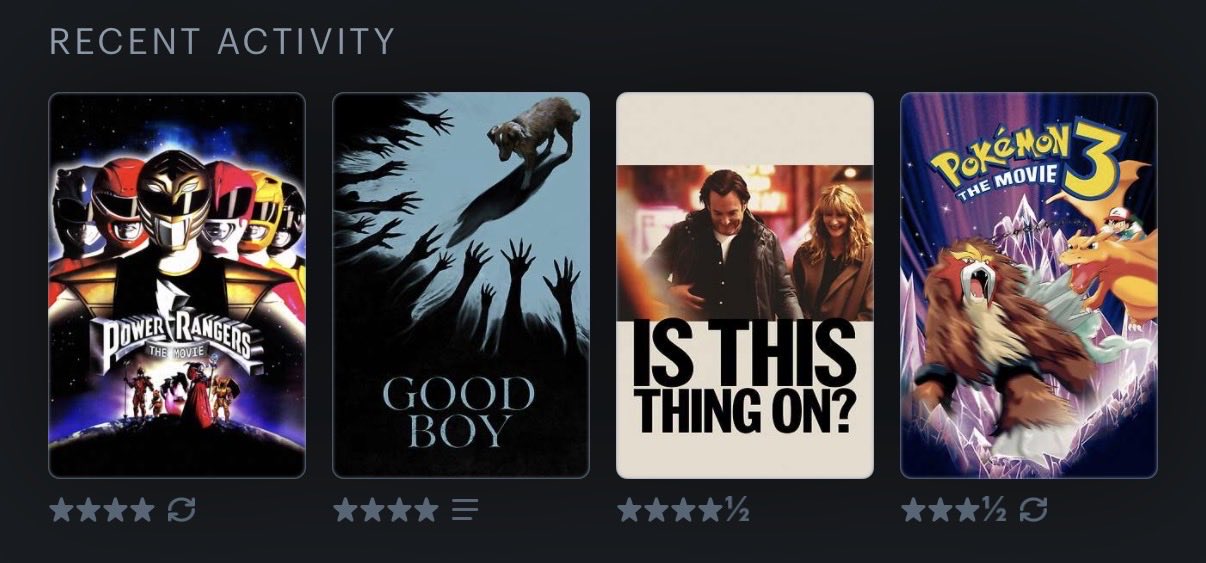This screenshot has height=563, width=1206.
Task: Click the half-star symbol under Is This Thing On?
Action: coord(737,511)
